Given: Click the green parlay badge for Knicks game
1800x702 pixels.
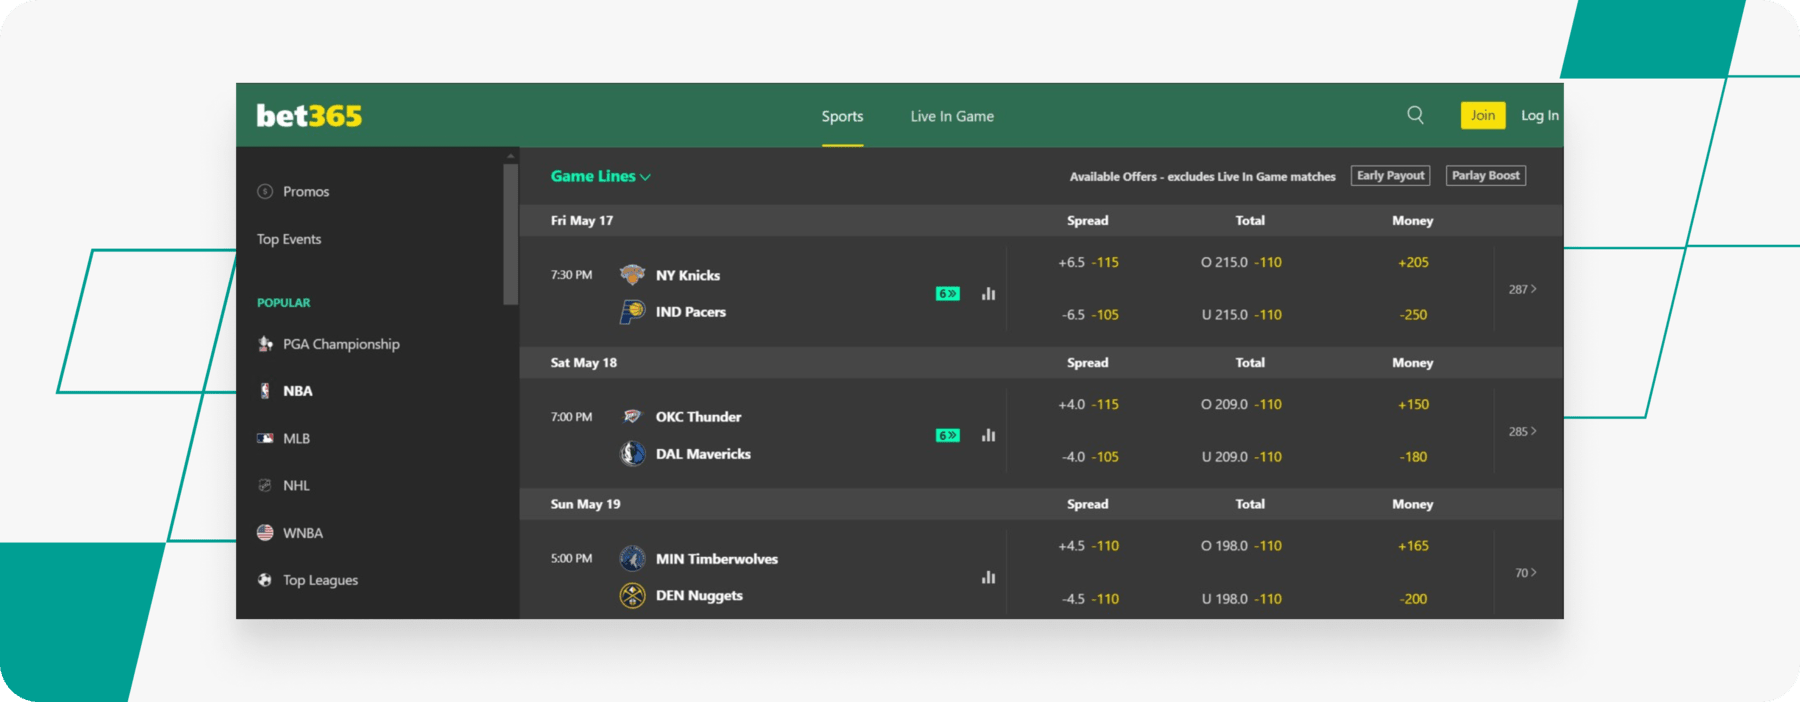Looking at the screenshot, I should [x=948, y=293].
